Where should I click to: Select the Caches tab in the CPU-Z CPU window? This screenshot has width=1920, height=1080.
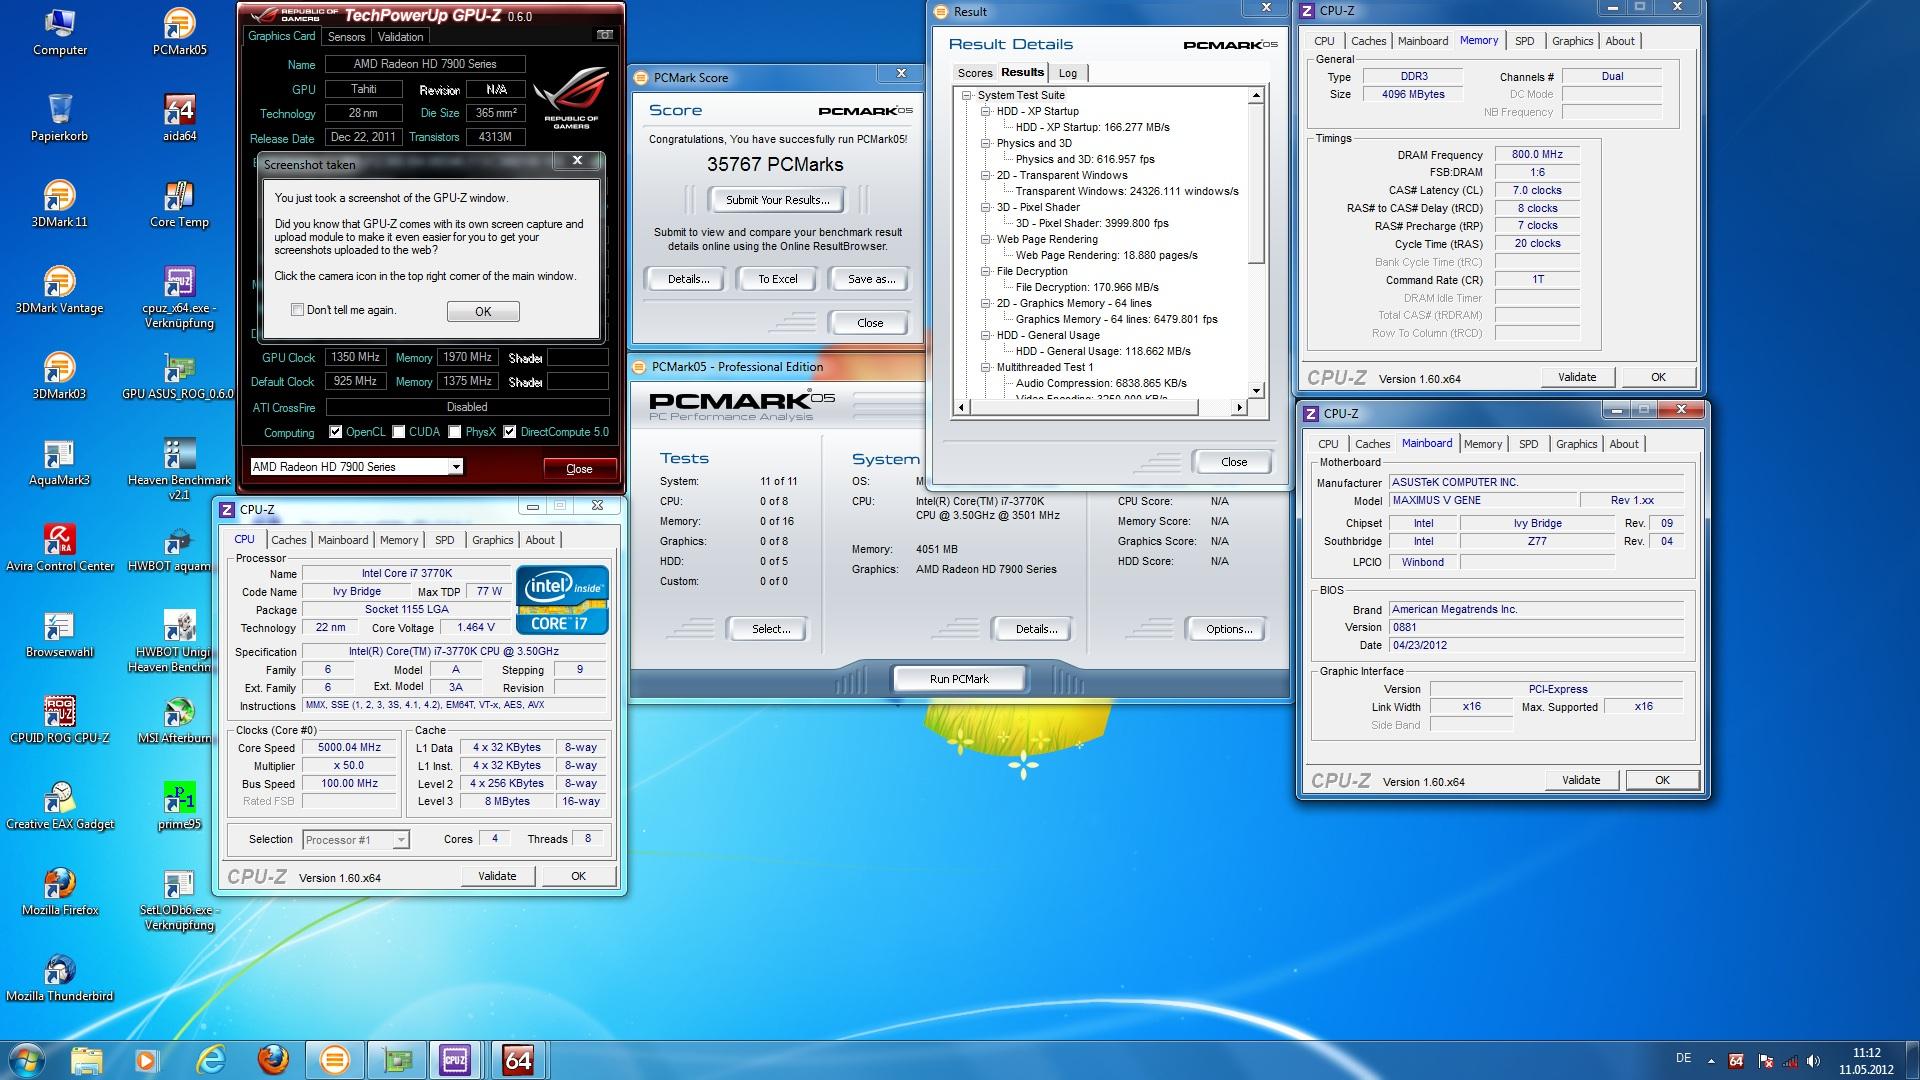(288, 540)
